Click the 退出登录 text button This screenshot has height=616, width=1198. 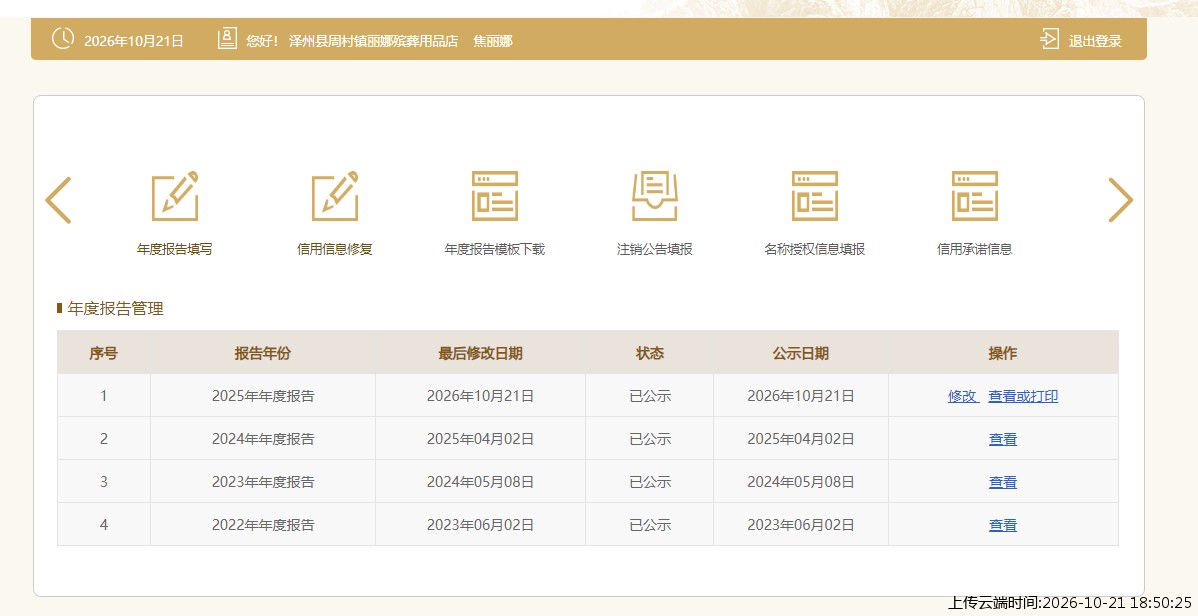coord(1095,41)
